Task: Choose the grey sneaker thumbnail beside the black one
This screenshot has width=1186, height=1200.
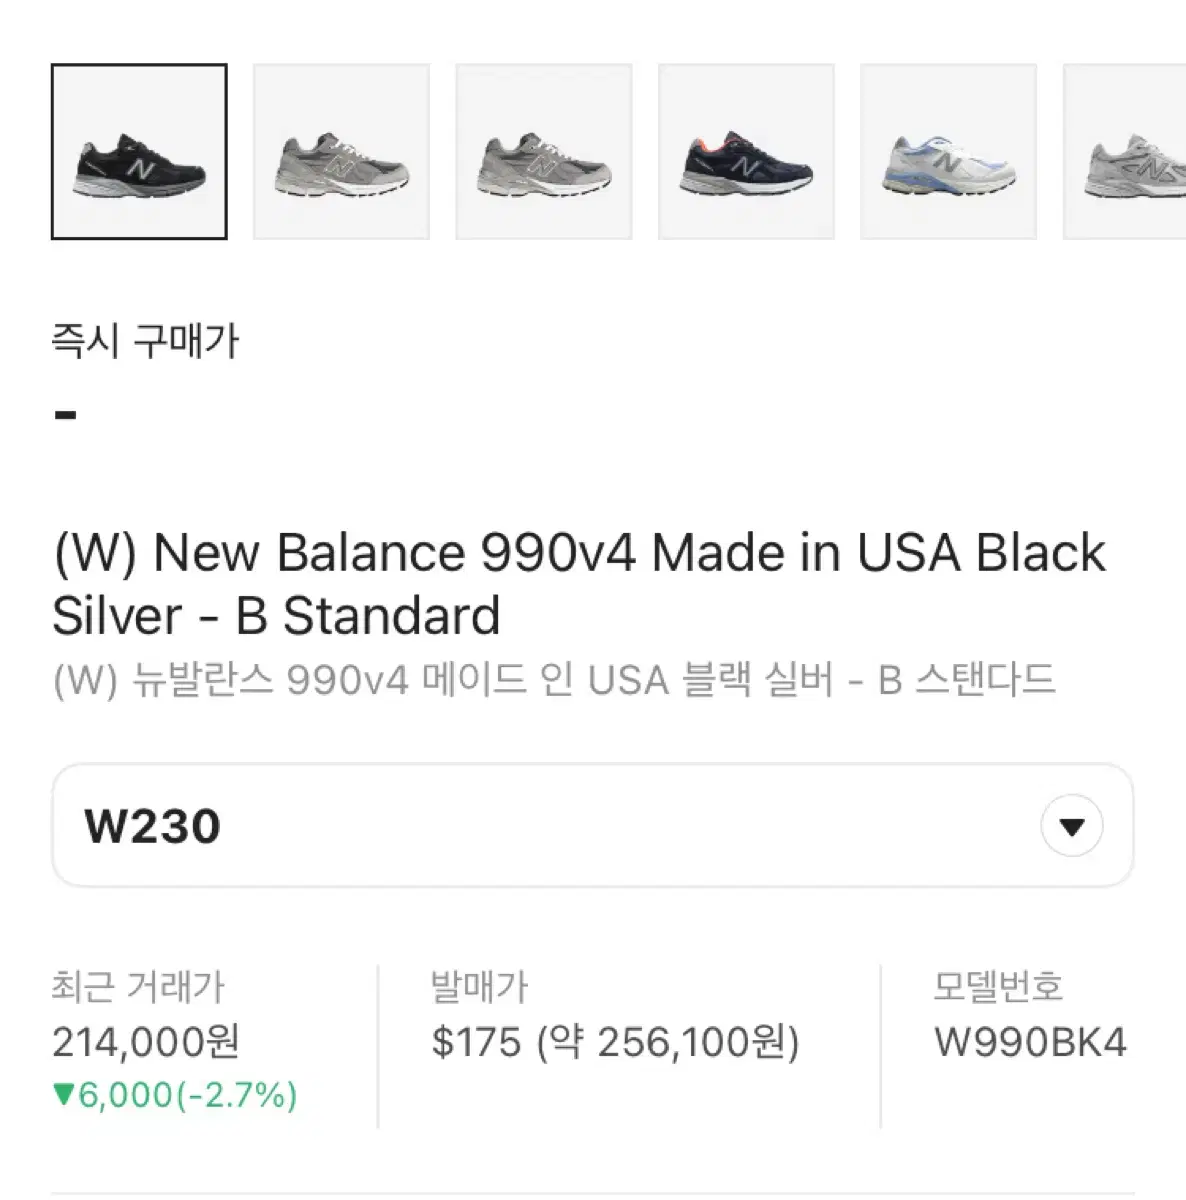Action: click(x=341, y=152)
